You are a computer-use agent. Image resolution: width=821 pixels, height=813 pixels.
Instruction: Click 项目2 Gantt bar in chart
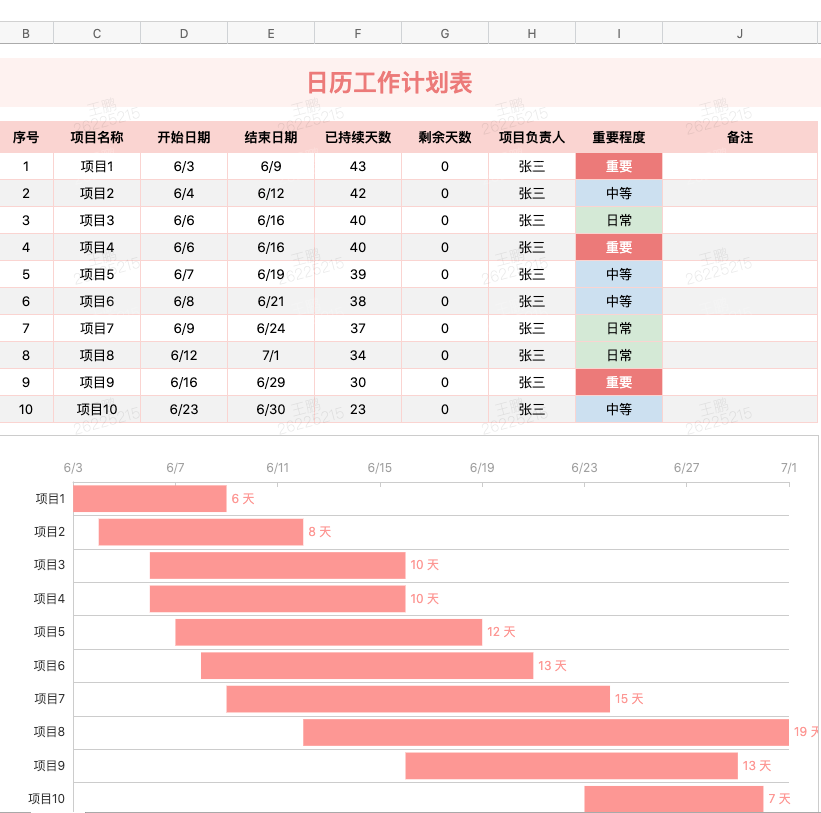click(x=201, y=532)
